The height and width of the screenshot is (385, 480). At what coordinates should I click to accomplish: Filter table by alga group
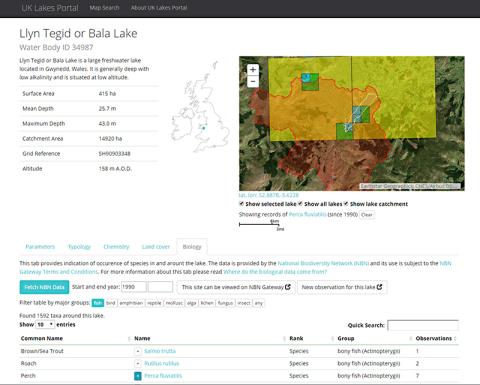(192, 303)
